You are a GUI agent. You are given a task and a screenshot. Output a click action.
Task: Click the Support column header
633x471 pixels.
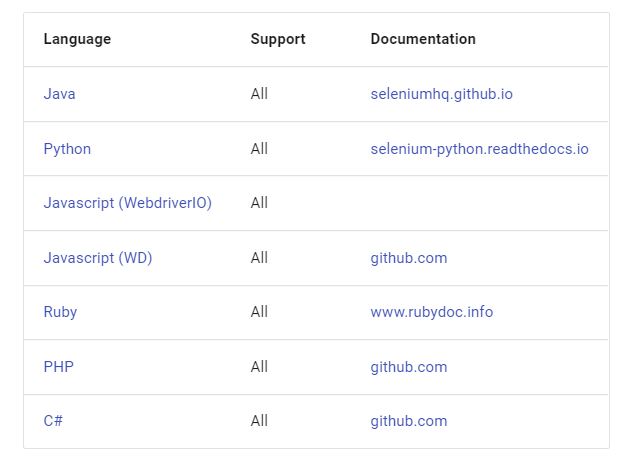point(278,39)
